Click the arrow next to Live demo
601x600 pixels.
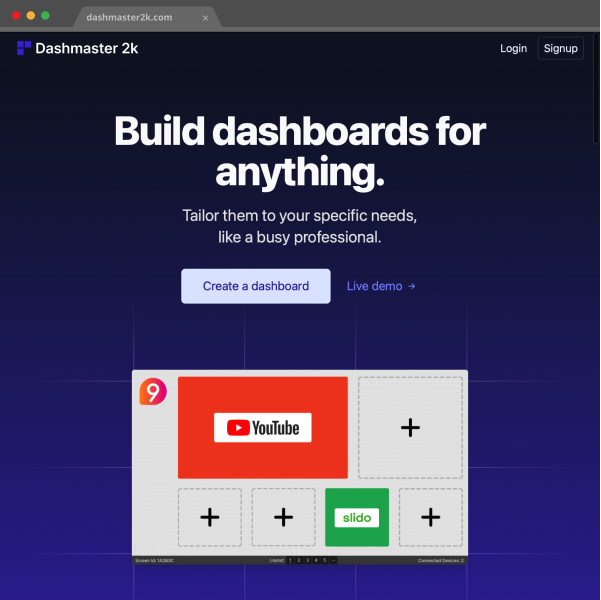(x=412, y=286)
